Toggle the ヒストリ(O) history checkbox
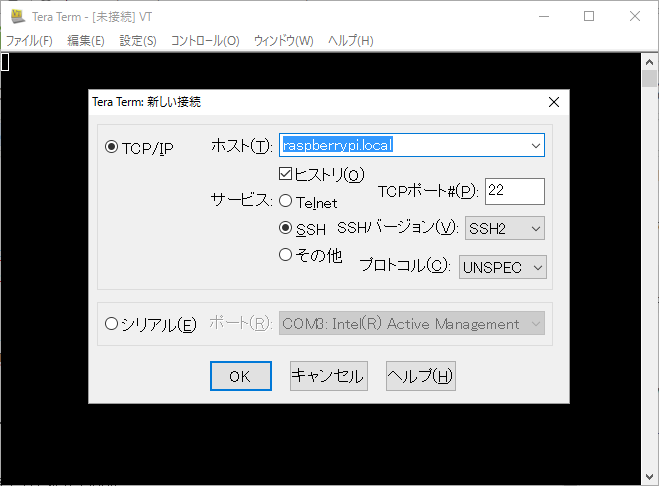Screen dimensions: 659x486 tap(285, 174)
